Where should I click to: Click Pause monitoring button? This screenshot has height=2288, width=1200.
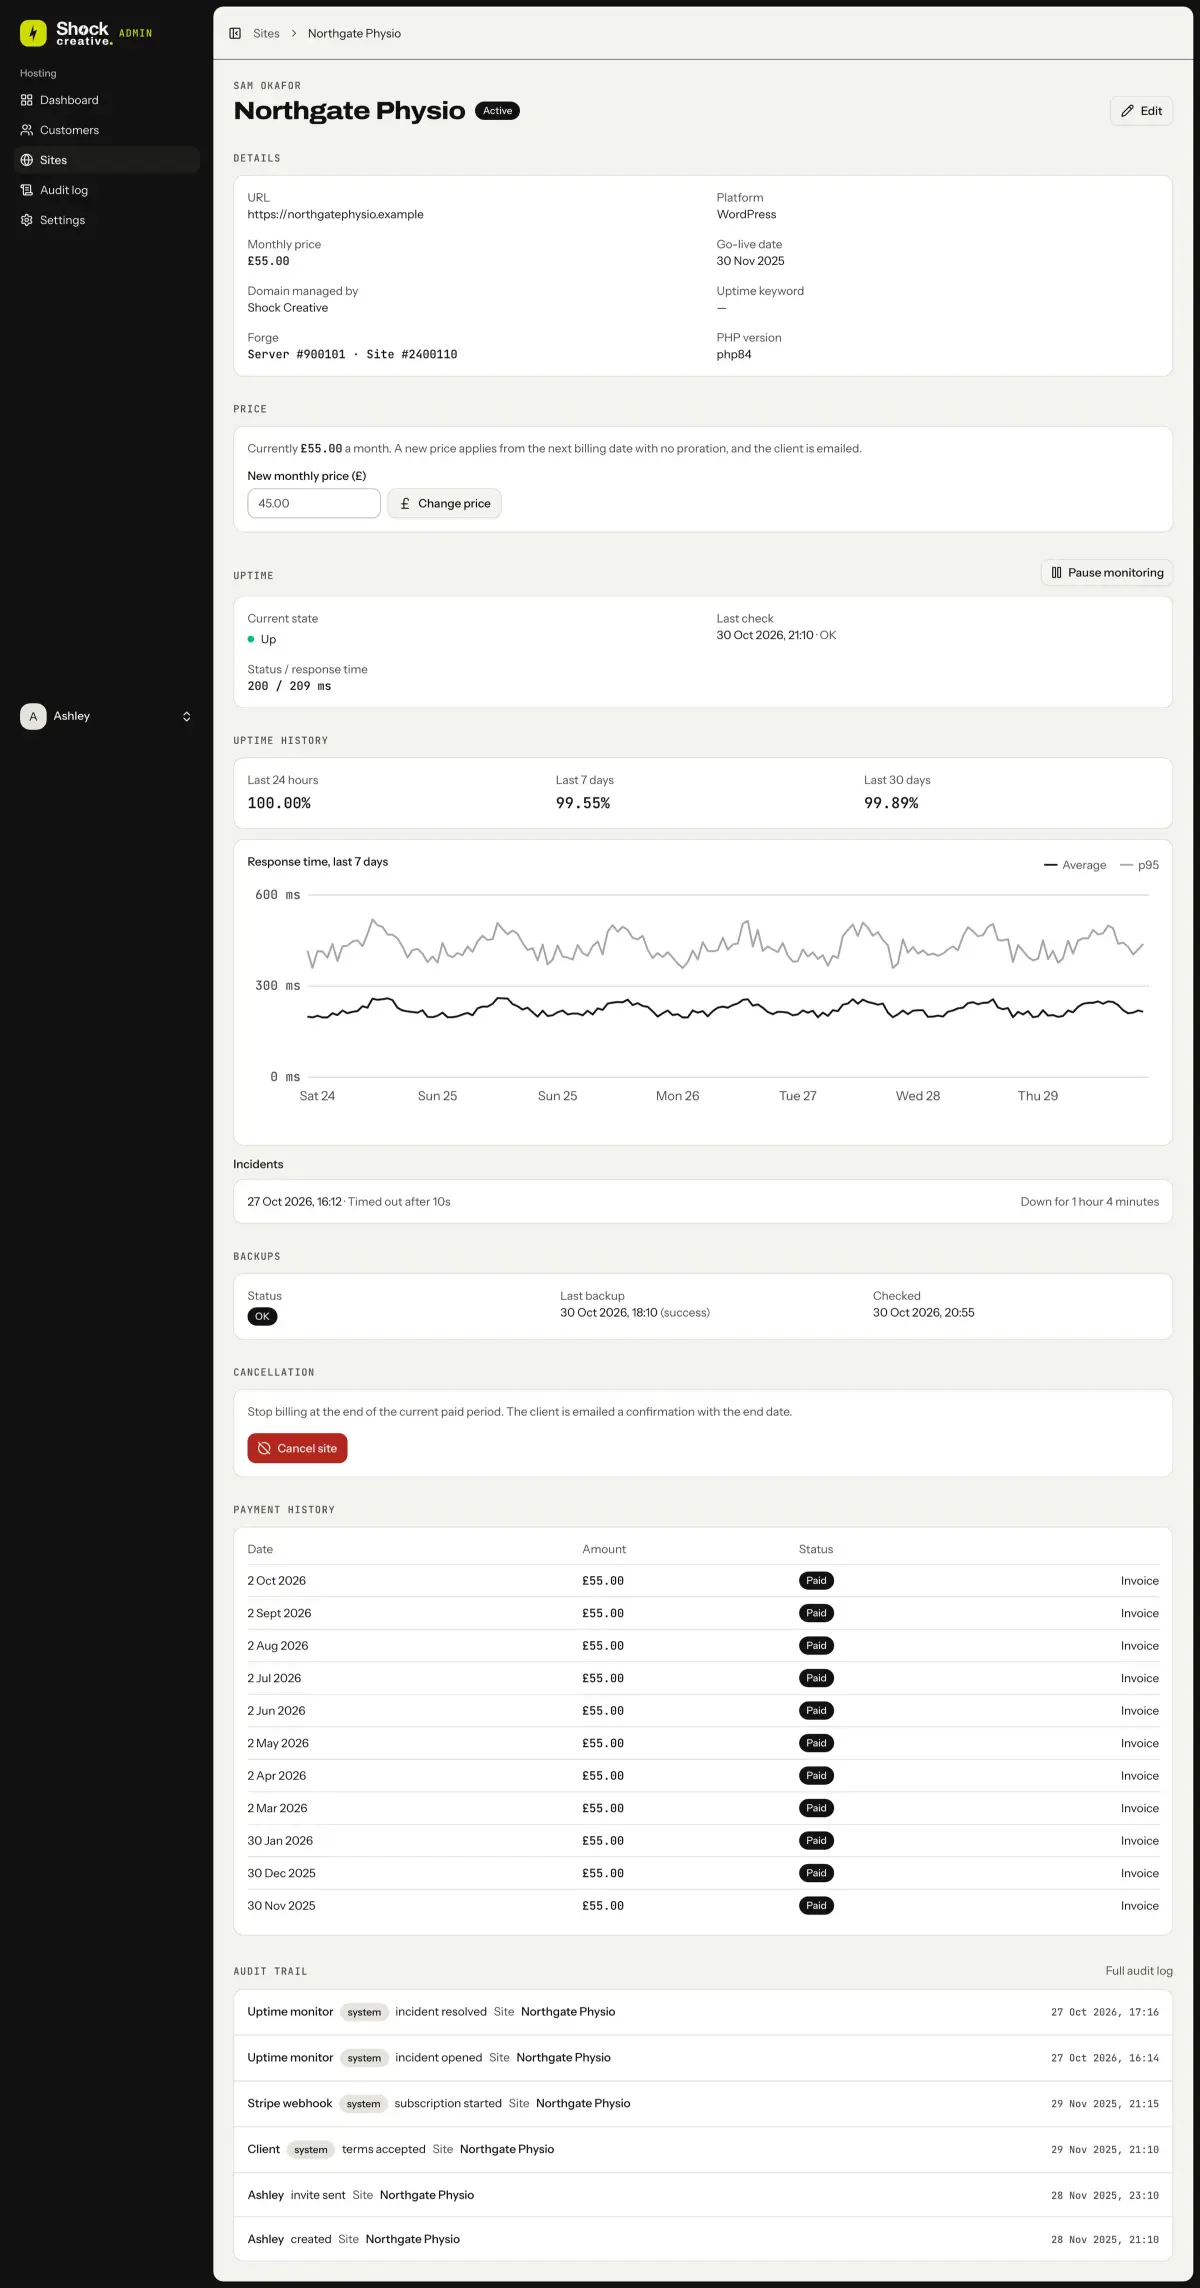[1107, 572]
